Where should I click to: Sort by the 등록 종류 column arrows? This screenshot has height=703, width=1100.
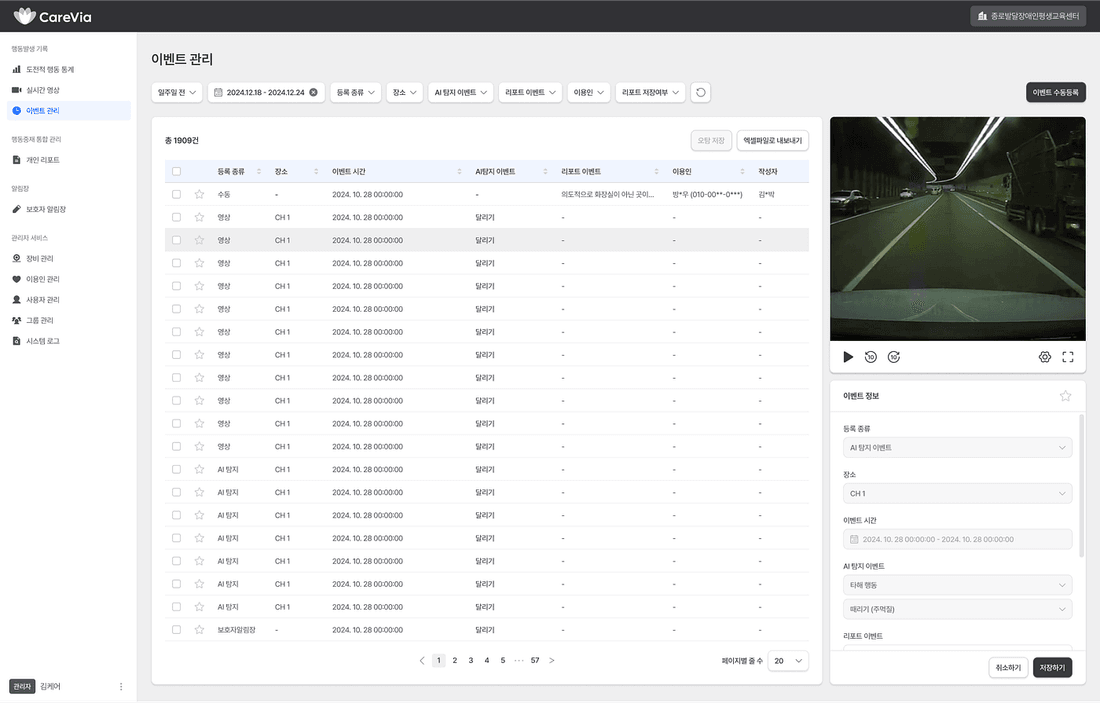pyautogui.click(x=259, y=171)
